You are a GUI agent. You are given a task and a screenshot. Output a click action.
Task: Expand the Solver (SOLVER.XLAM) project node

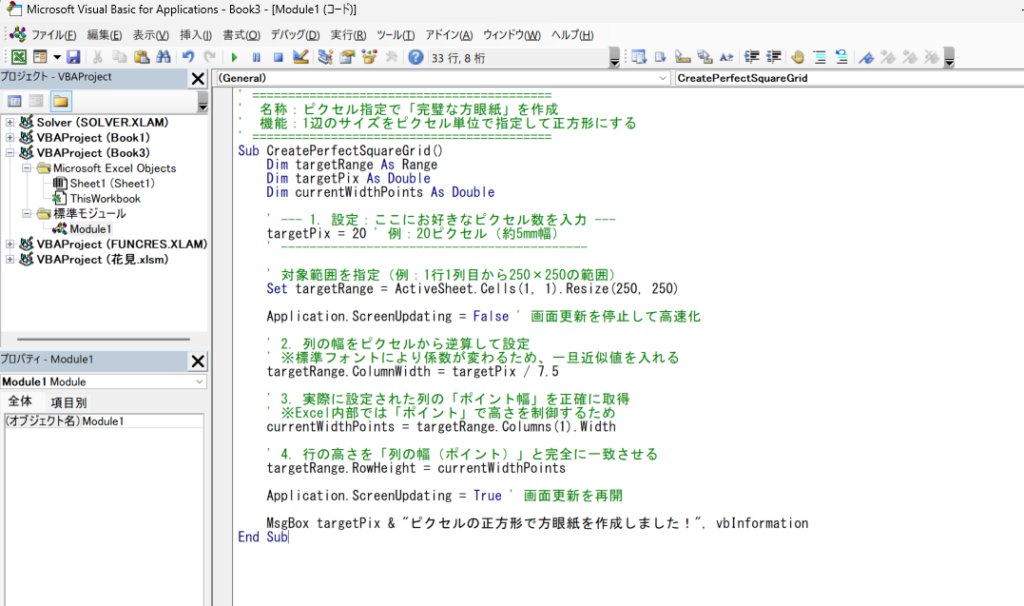pos(10,122)
